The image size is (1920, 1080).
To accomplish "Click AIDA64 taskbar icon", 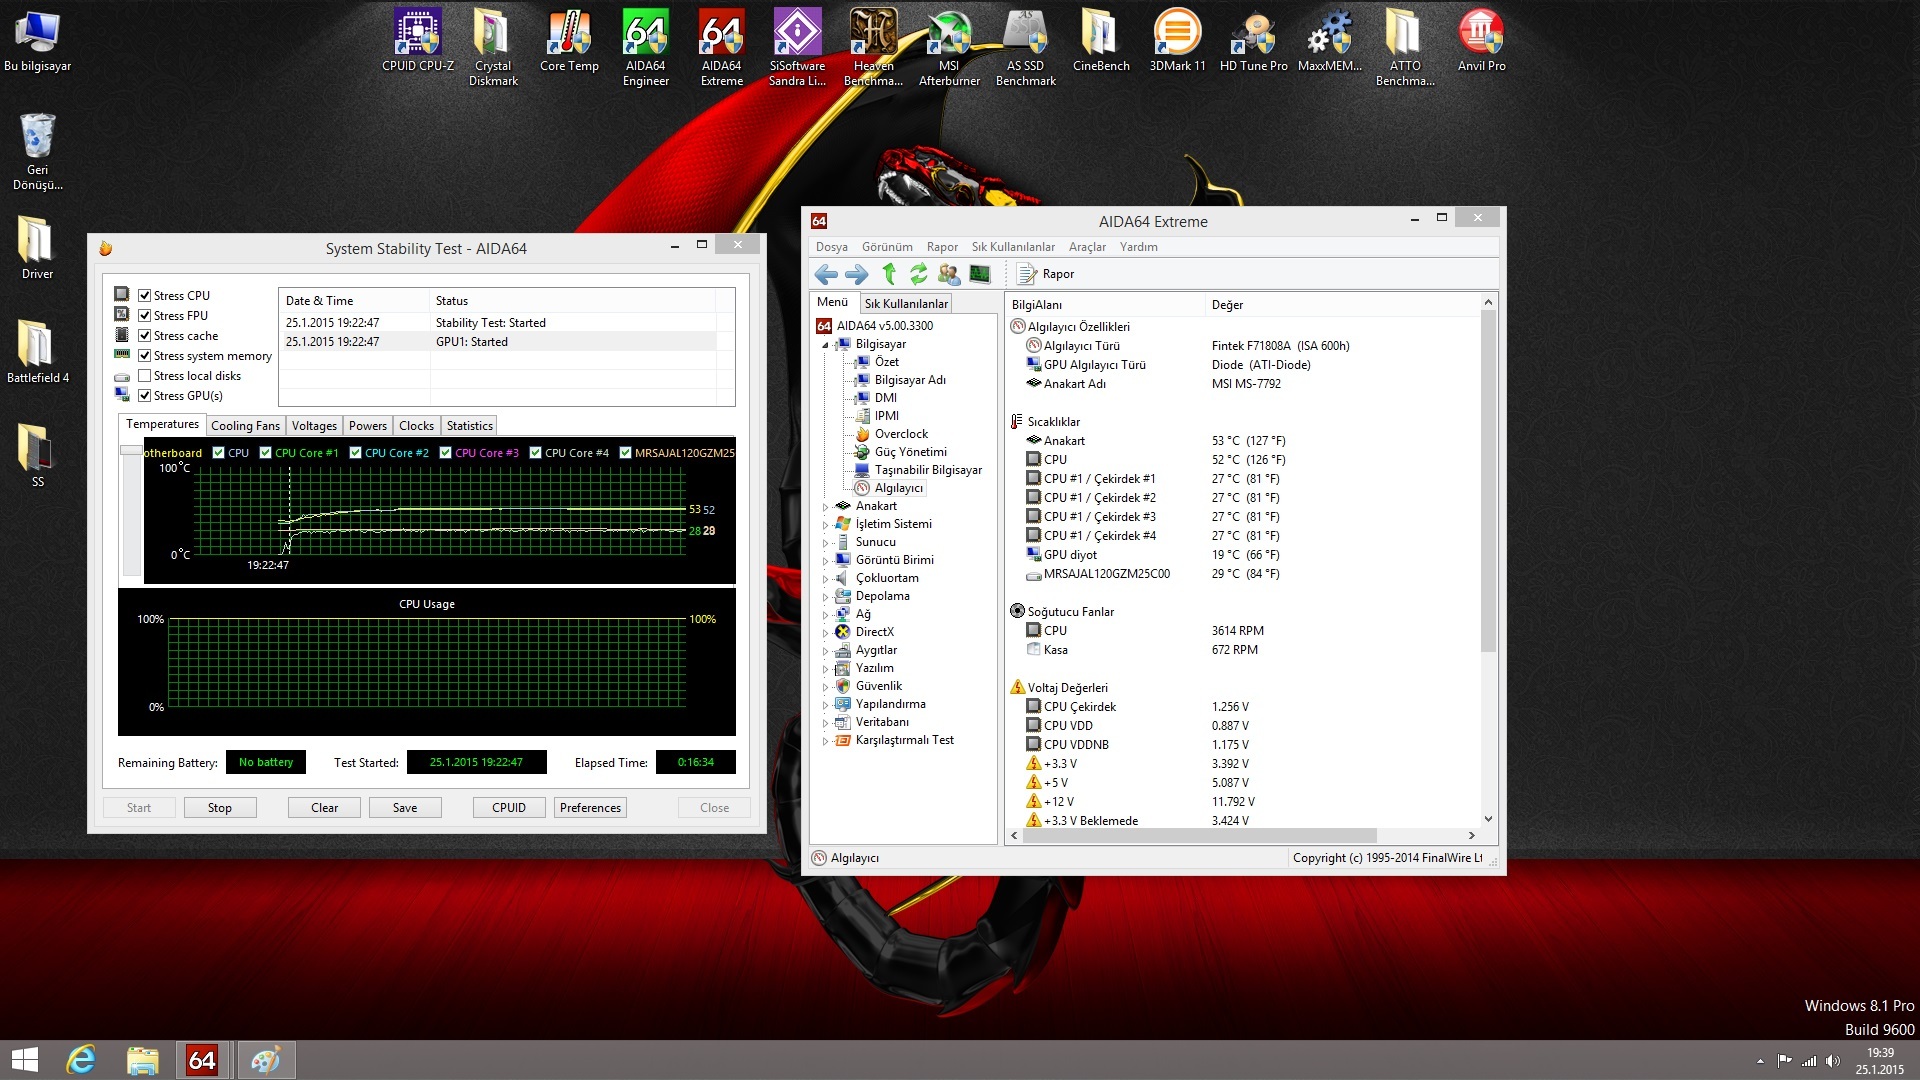I will click(202, 1060).
